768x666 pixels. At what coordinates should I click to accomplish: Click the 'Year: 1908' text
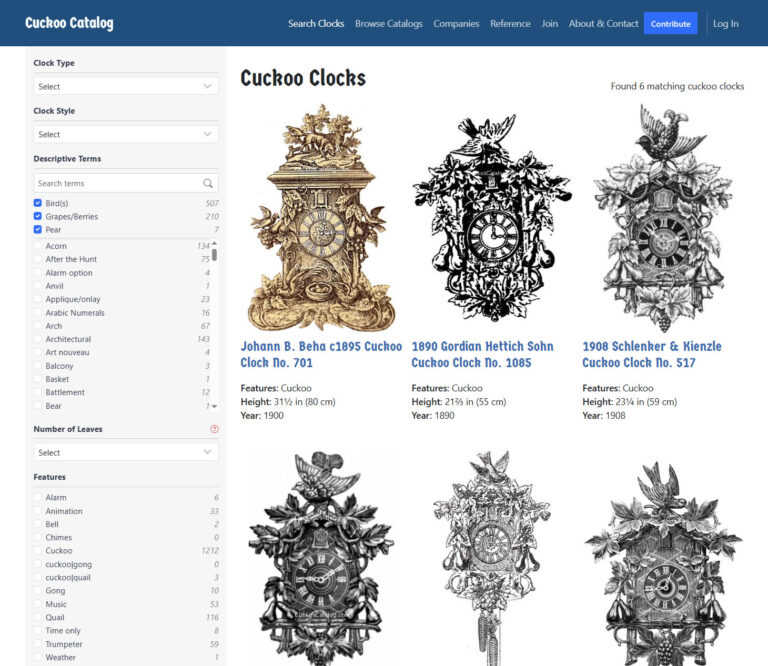tap(603, 415)
